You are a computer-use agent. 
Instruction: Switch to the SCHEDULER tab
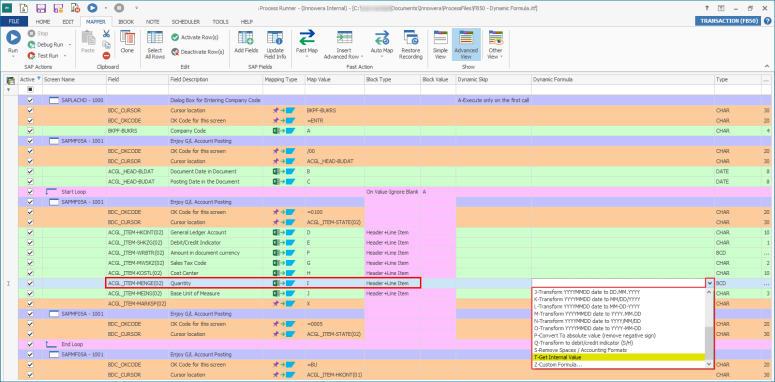tap(186, 22)
